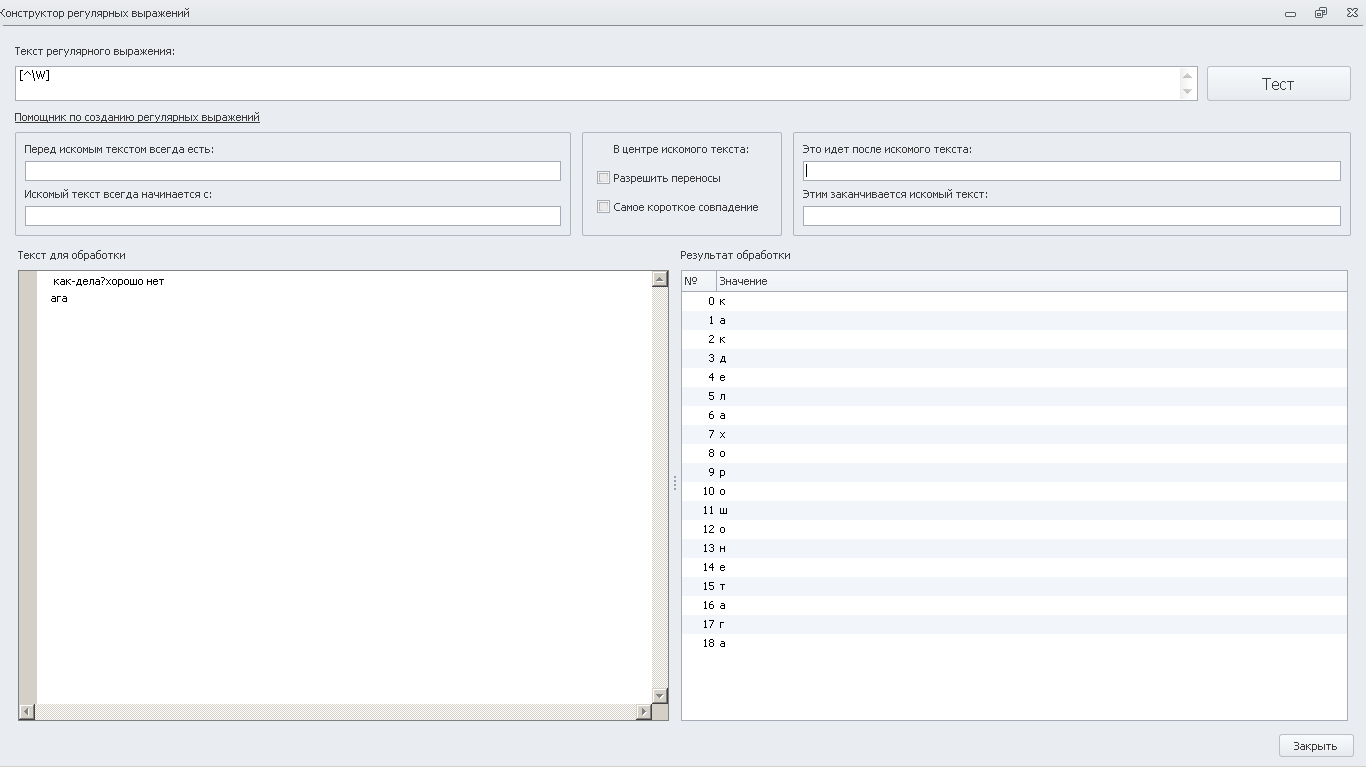Select result row 17 with value г

(1014, 624)
